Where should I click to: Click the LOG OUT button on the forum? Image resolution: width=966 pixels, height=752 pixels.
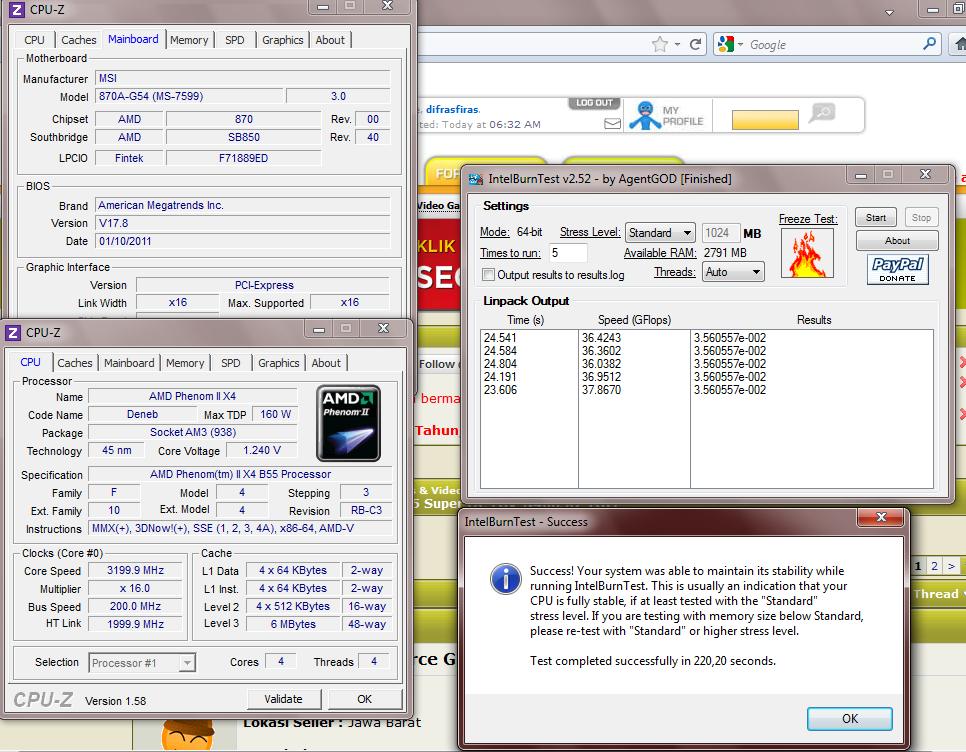pyautogui.click(x=595, y=103)
